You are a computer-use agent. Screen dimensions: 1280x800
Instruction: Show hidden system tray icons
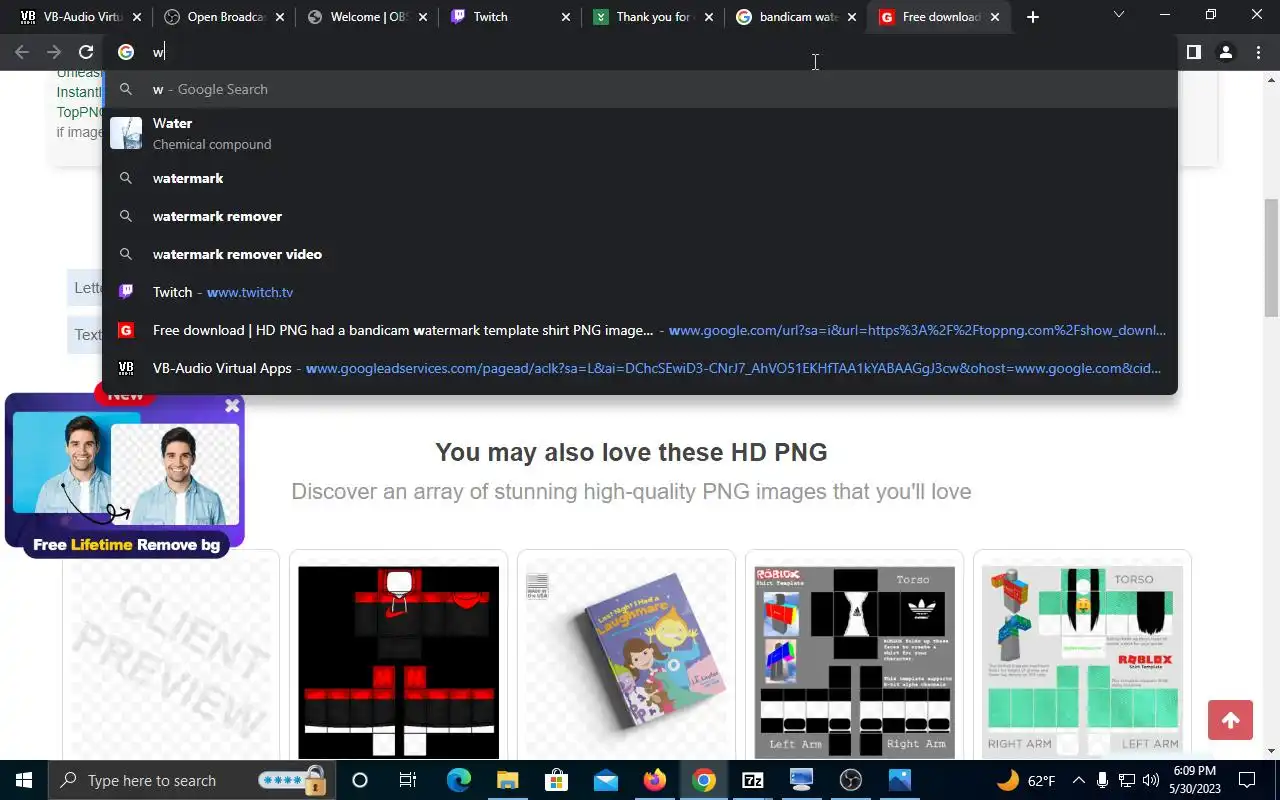1078,780
